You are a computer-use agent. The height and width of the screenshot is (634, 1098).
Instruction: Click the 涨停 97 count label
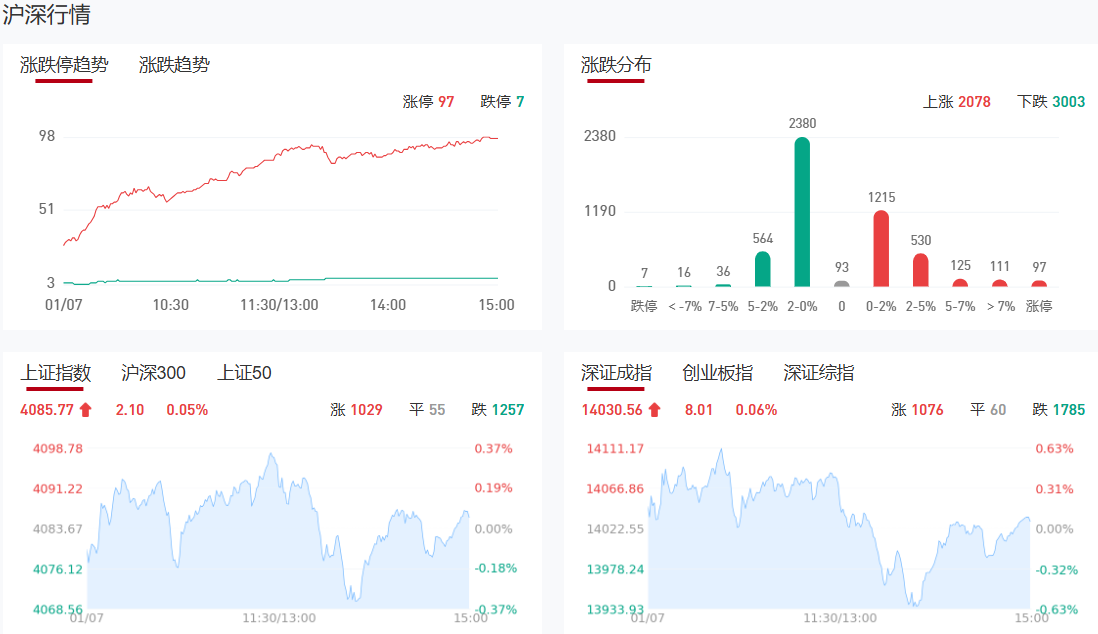(x=428, y=101)
